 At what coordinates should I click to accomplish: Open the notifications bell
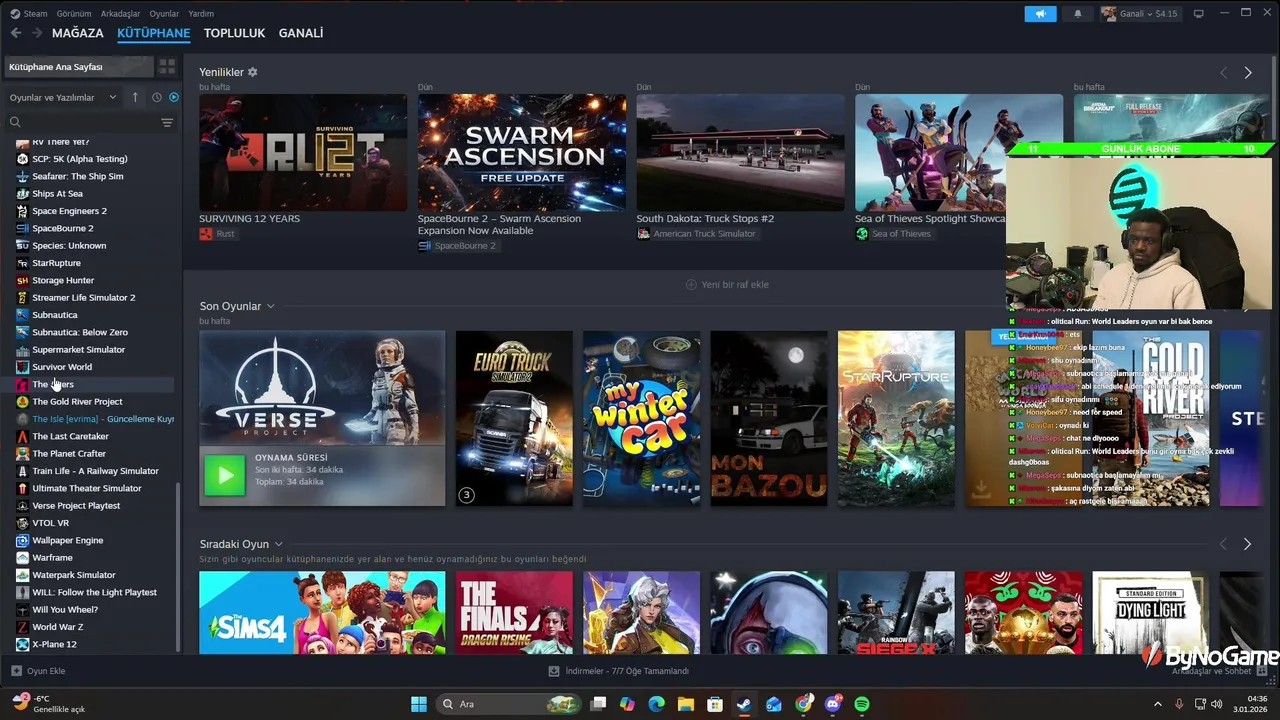coord(1078,14)
